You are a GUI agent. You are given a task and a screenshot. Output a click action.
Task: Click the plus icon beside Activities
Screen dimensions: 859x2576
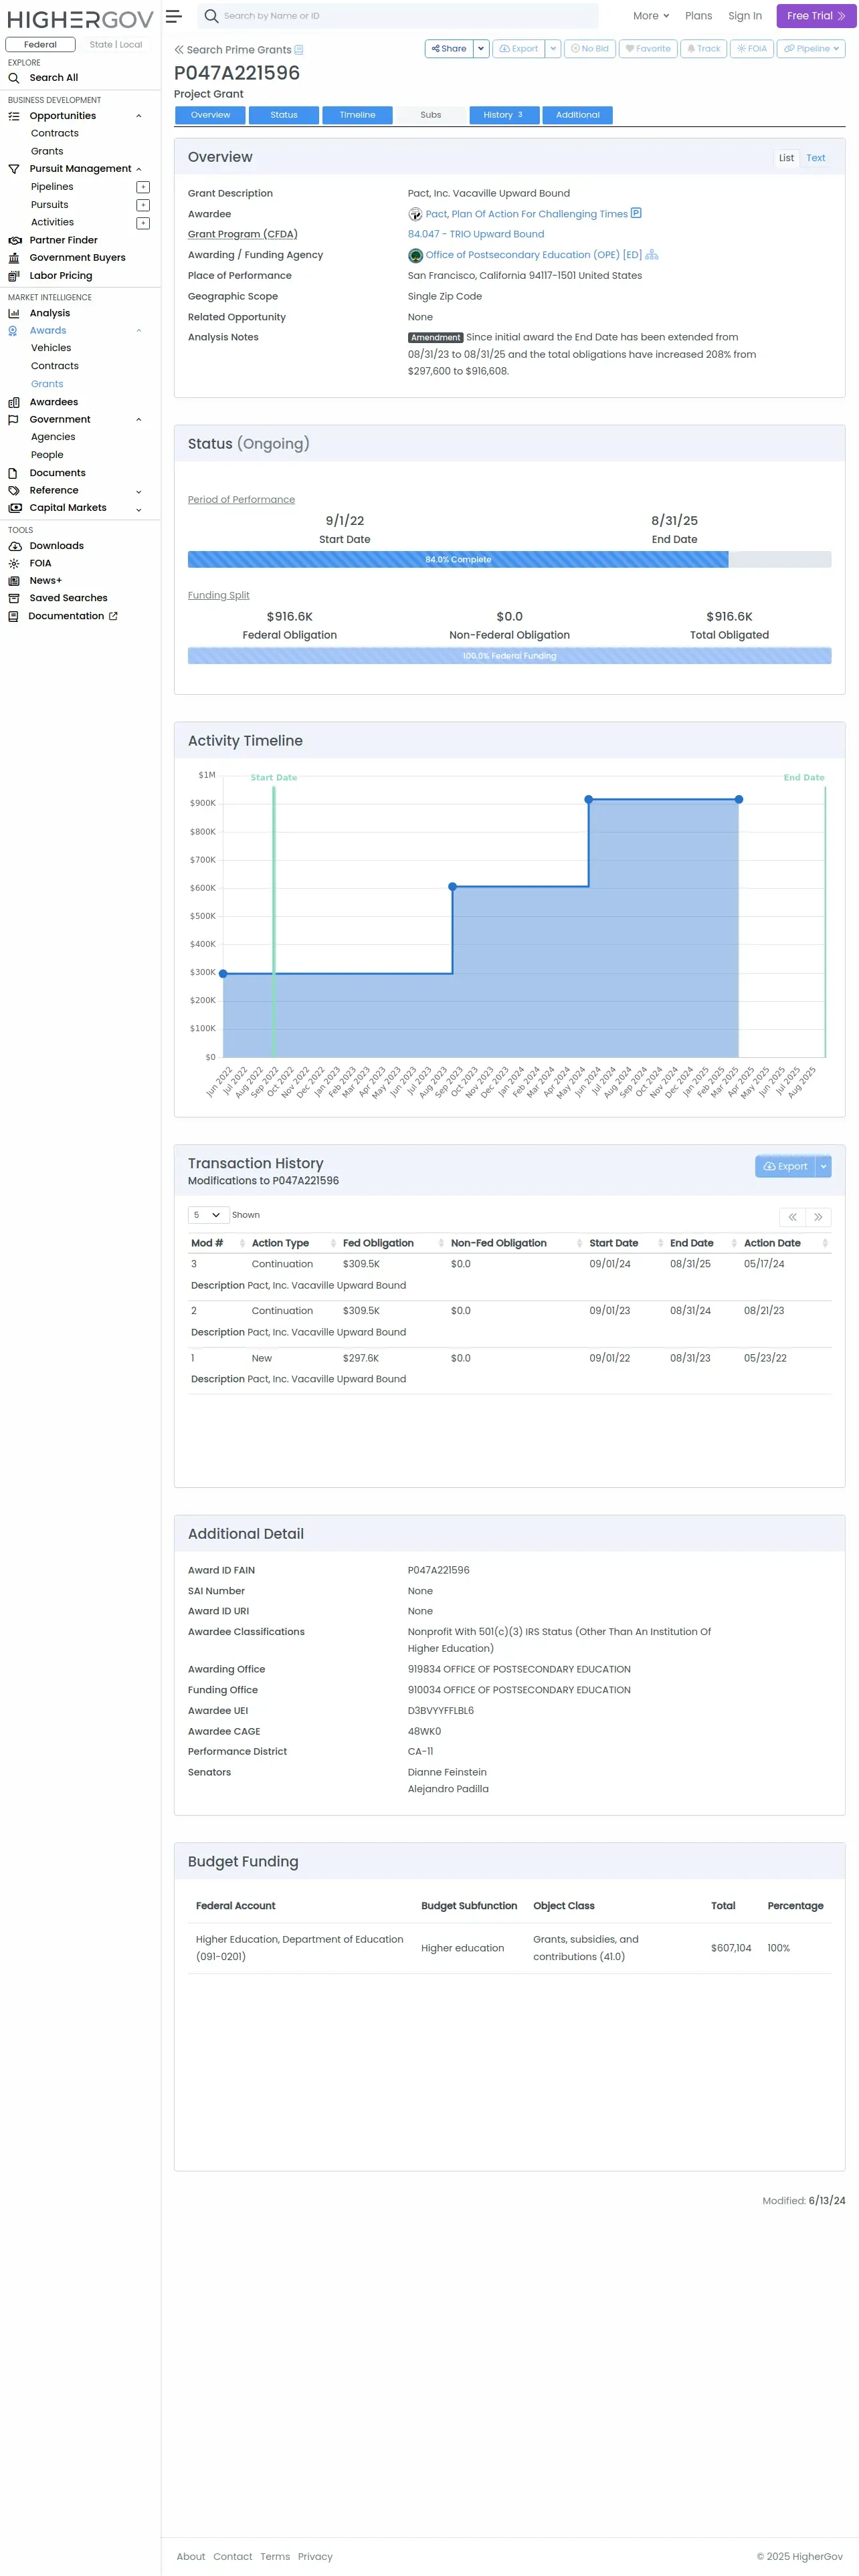143,223
